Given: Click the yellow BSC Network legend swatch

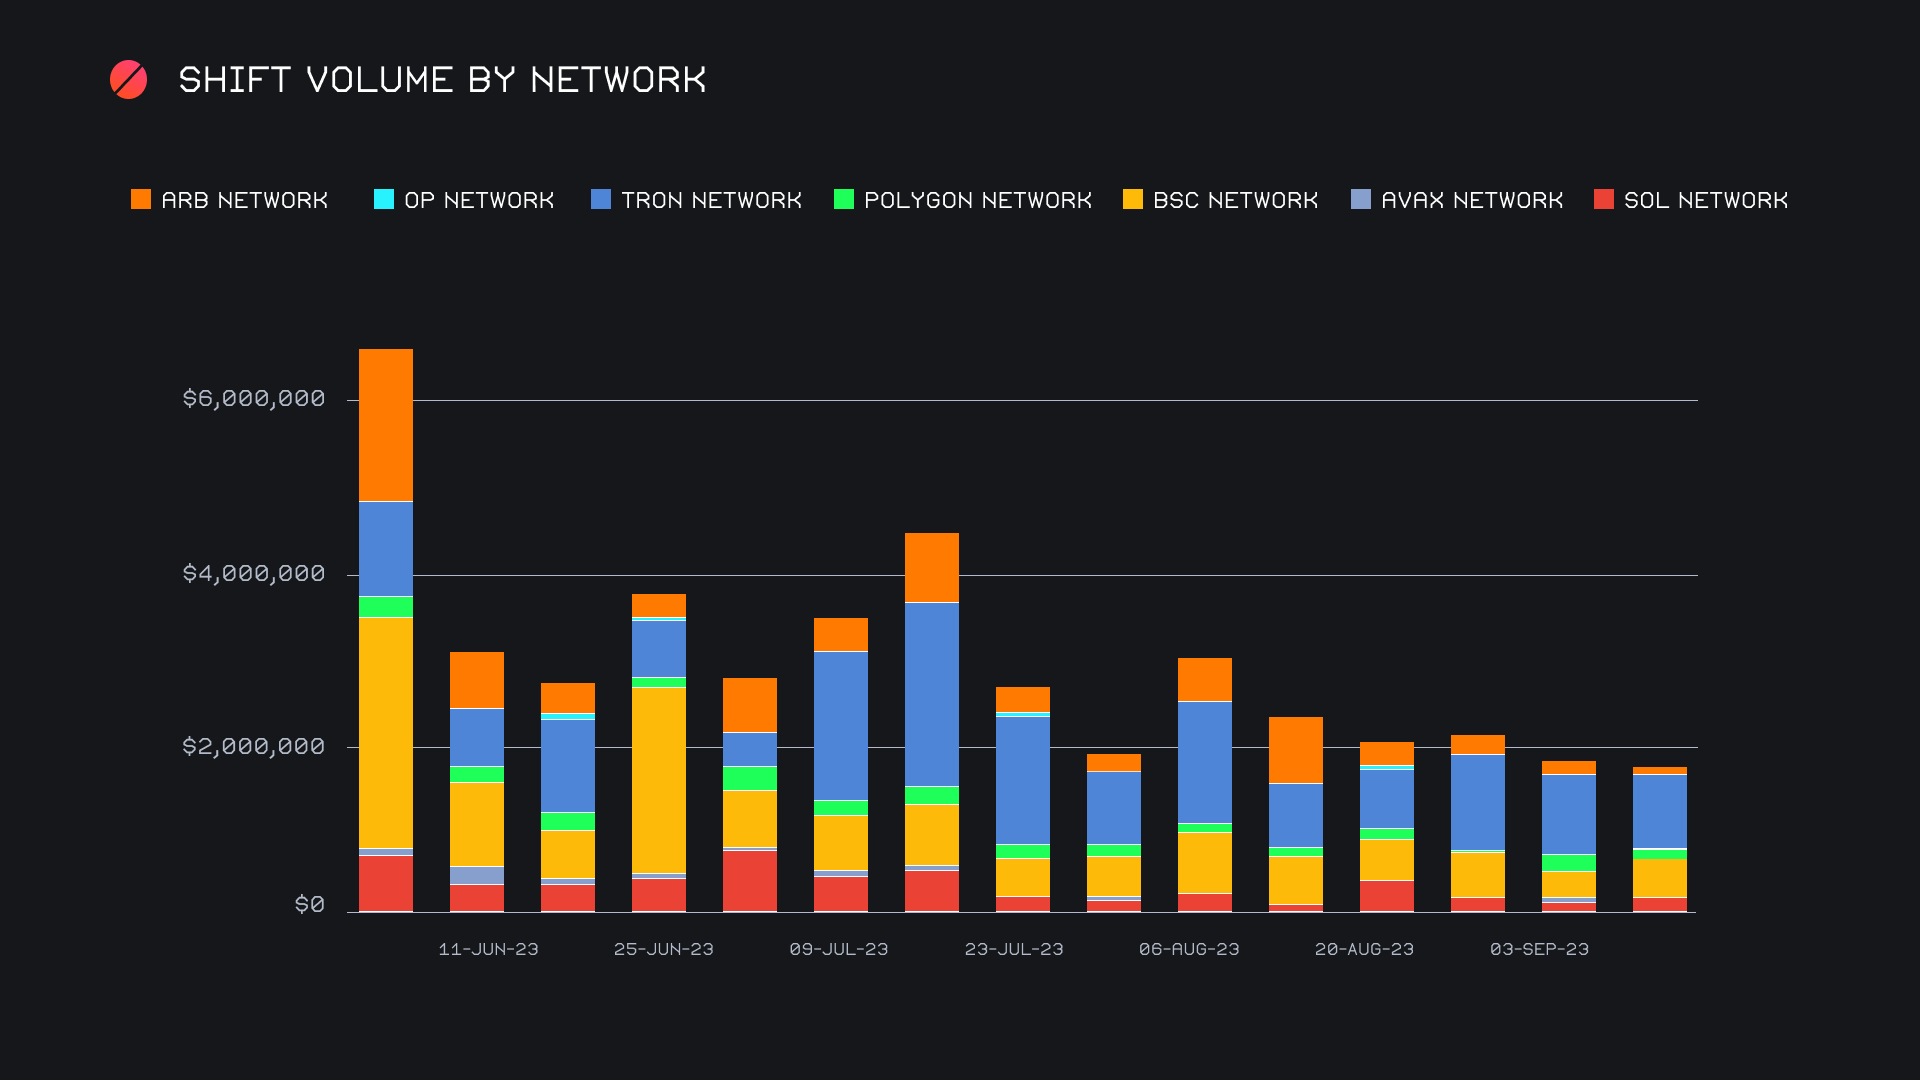Looking at the screenshot, I should [1133, 199].
